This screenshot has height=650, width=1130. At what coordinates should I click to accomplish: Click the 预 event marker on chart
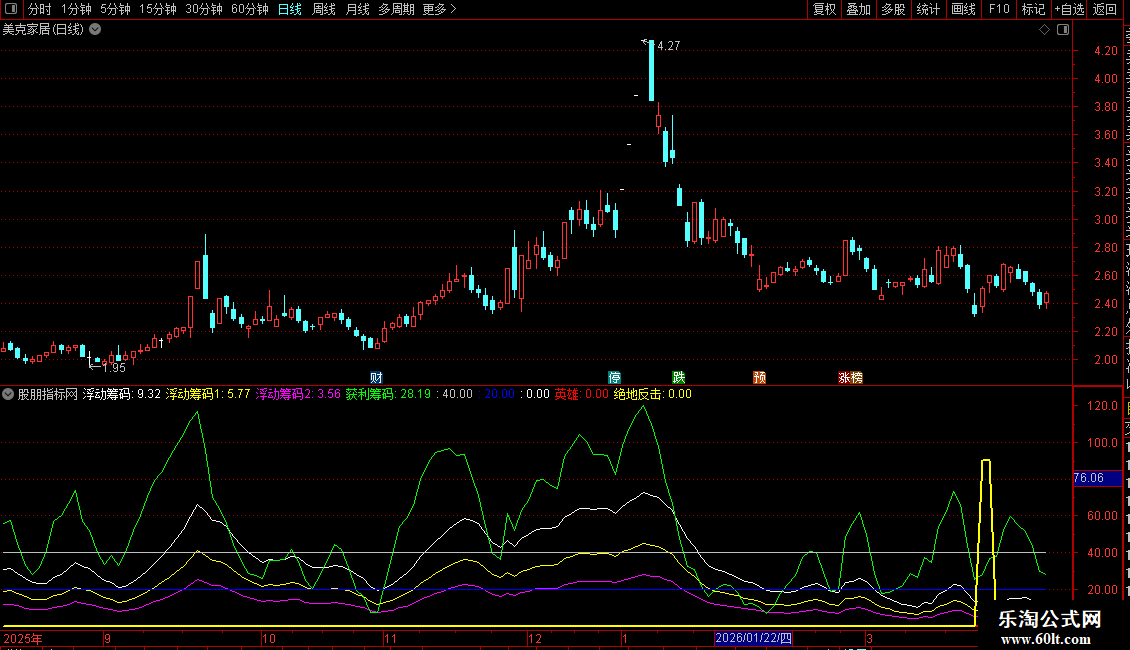[x=760, y=378]
